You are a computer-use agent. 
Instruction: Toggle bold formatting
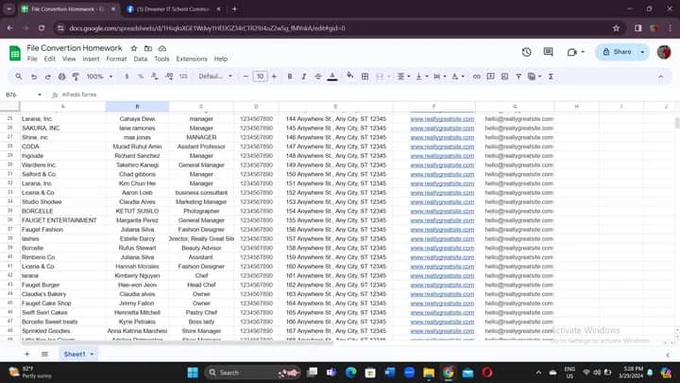(x=290, y=76)
